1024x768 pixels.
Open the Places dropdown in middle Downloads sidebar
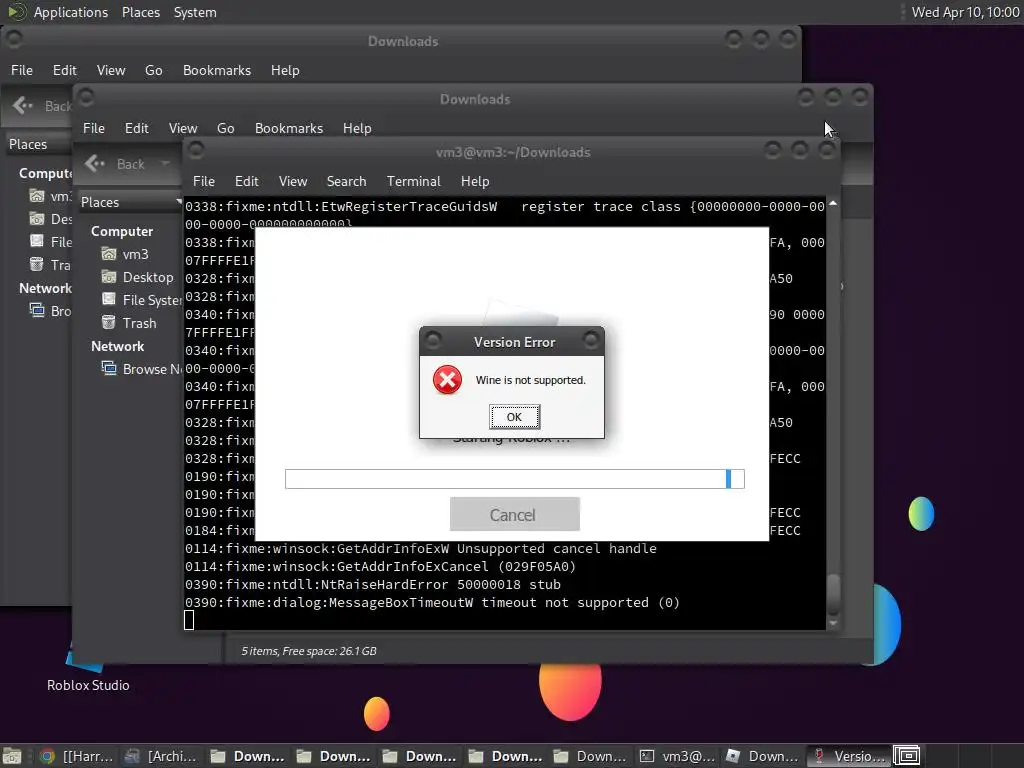(x=129, y=202)
